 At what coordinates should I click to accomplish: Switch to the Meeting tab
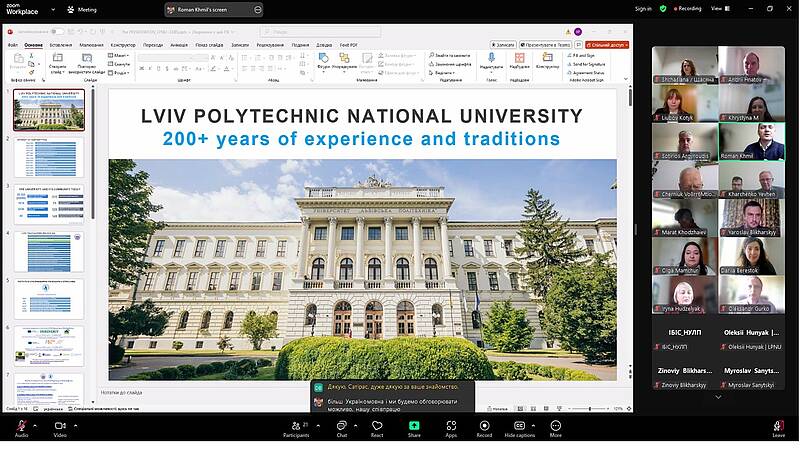(x=82, y=10)
